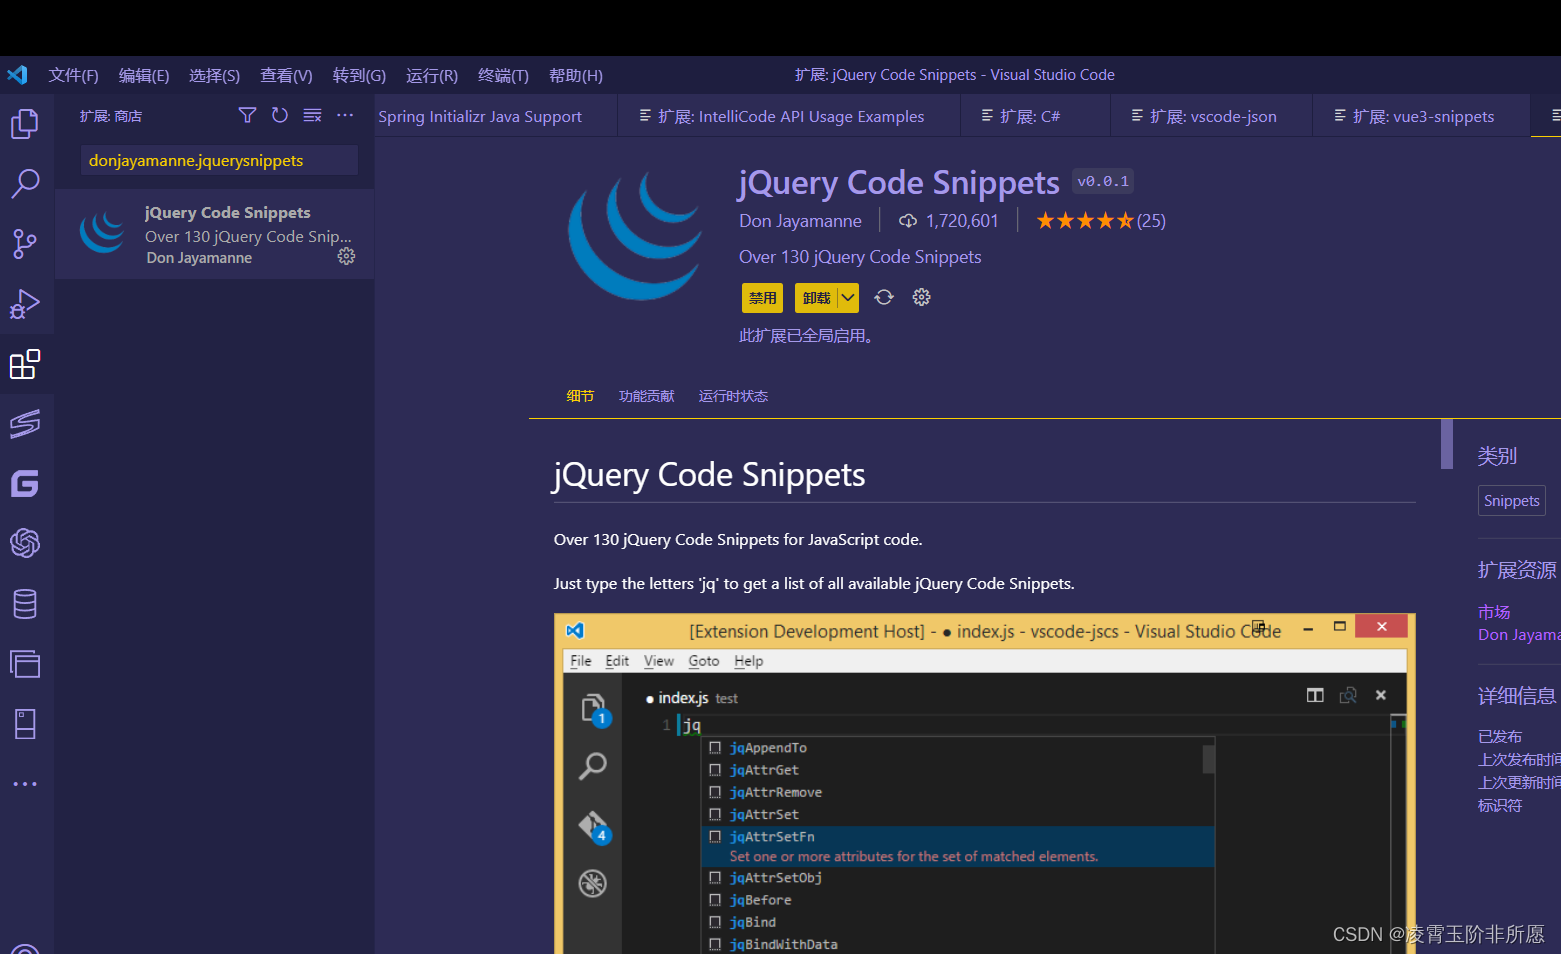Click the VS Code logo in title bar
1561x954 pixels.
pos(17,75)
